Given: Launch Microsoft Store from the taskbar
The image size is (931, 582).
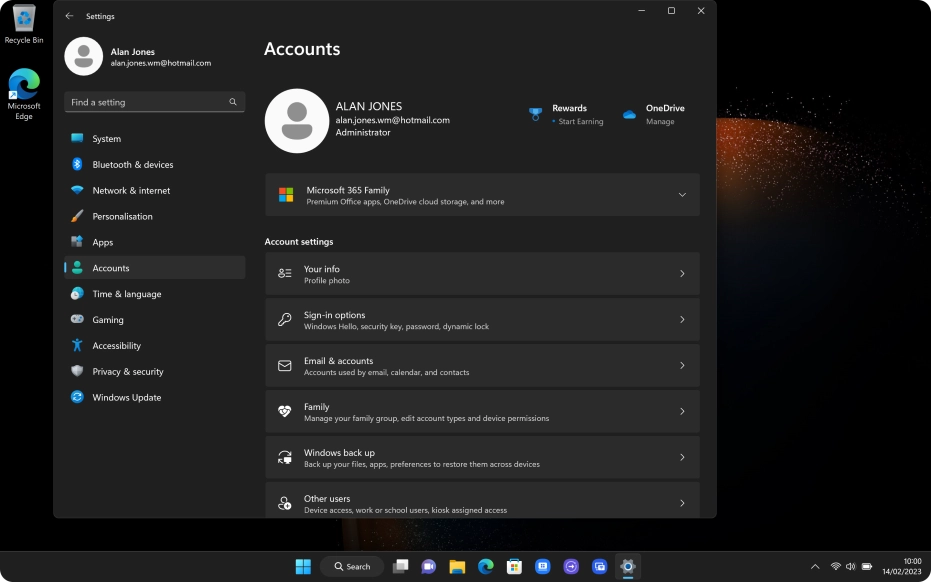Looking at the screenshot, I should coord(514,566).
